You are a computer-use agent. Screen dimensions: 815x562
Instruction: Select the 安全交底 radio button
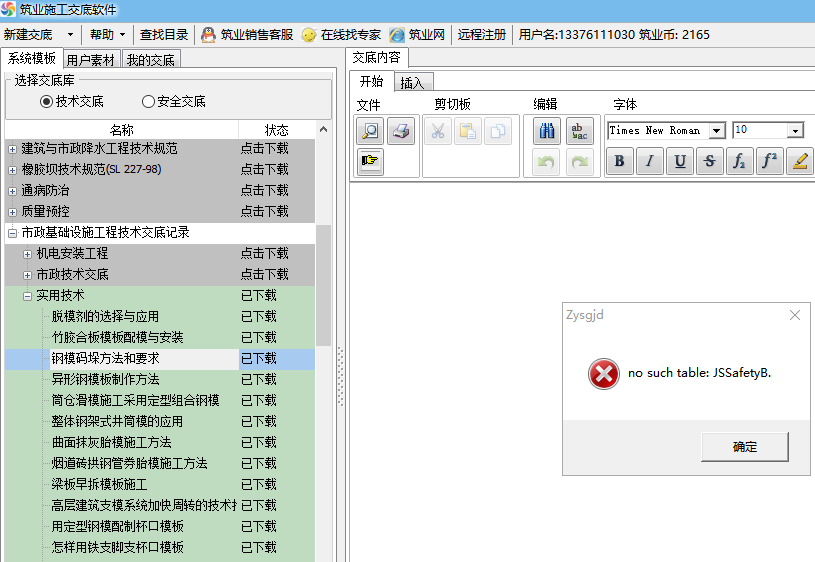149,101
